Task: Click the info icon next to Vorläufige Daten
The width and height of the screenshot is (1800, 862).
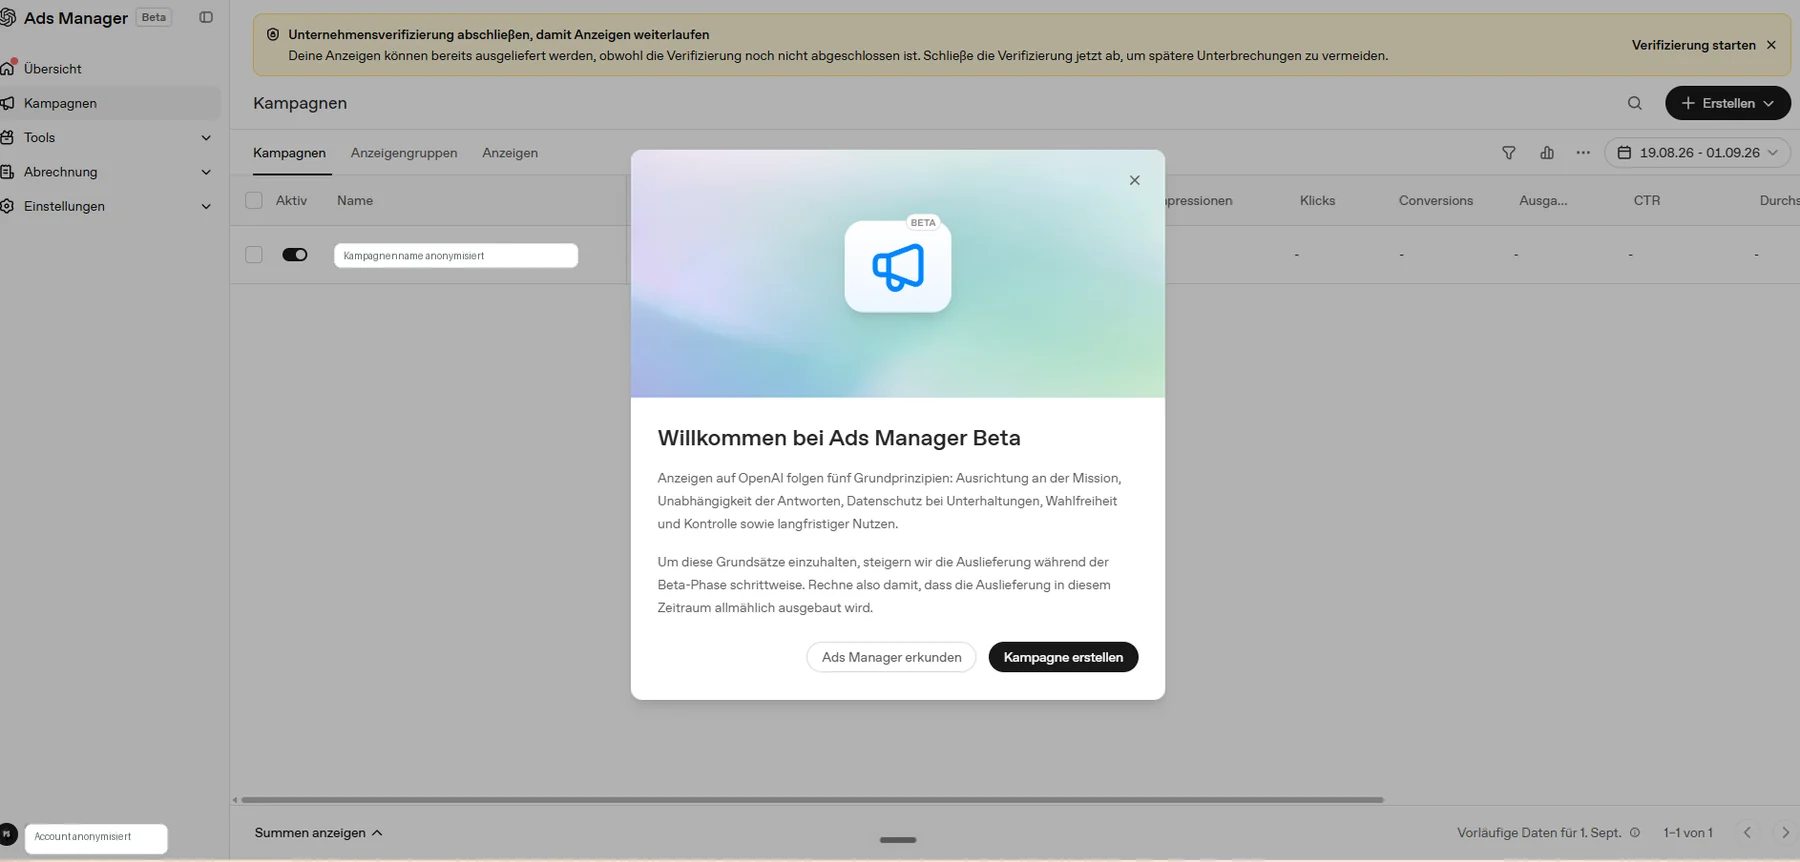Action: pos(1635,833)
